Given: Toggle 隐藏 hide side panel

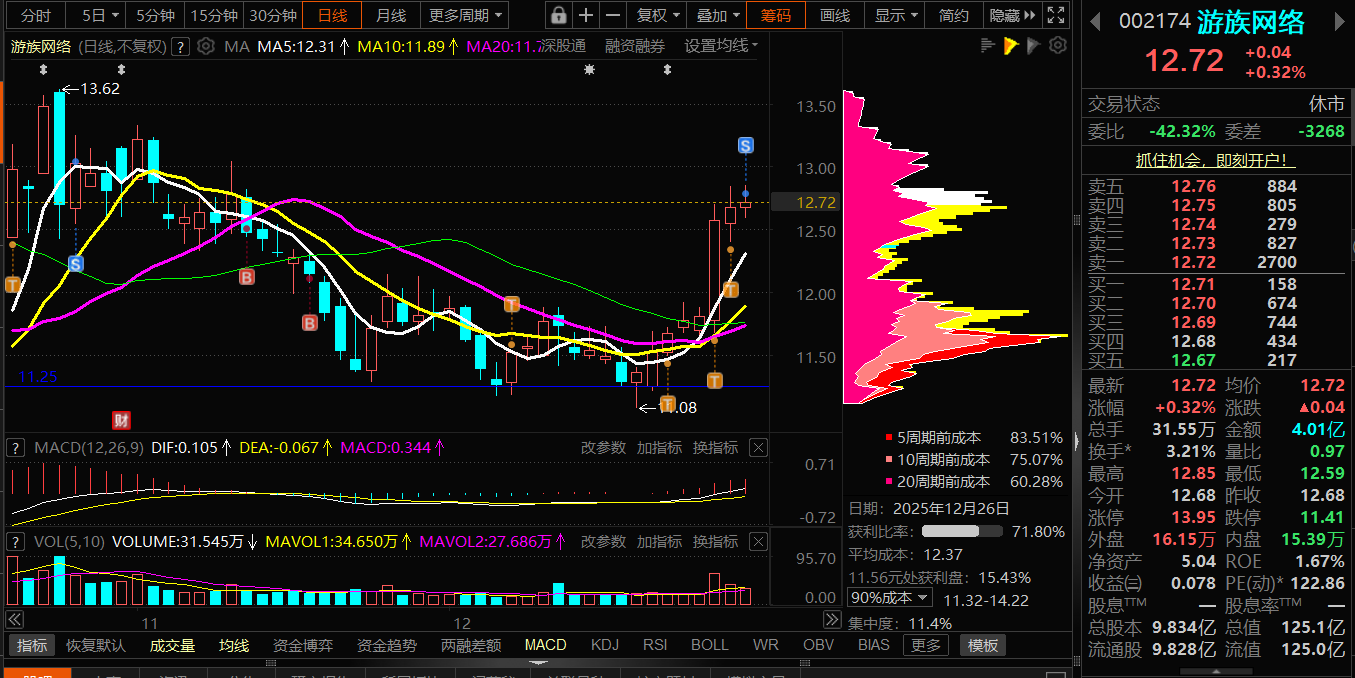Looking at the screenshot, I should 1010,15.
